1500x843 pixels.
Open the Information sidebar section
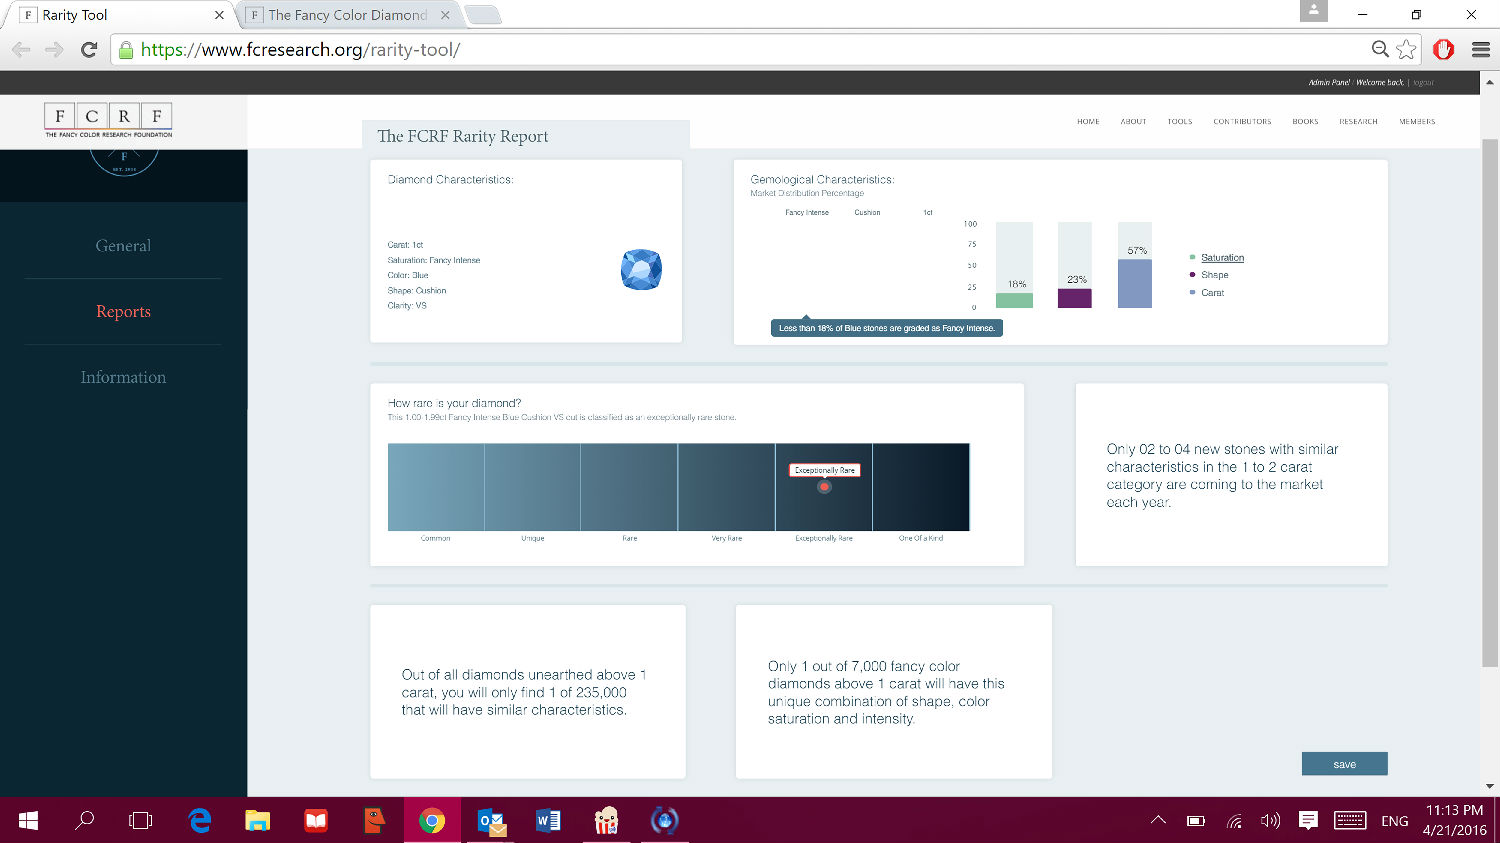click(x=123, y=378)
